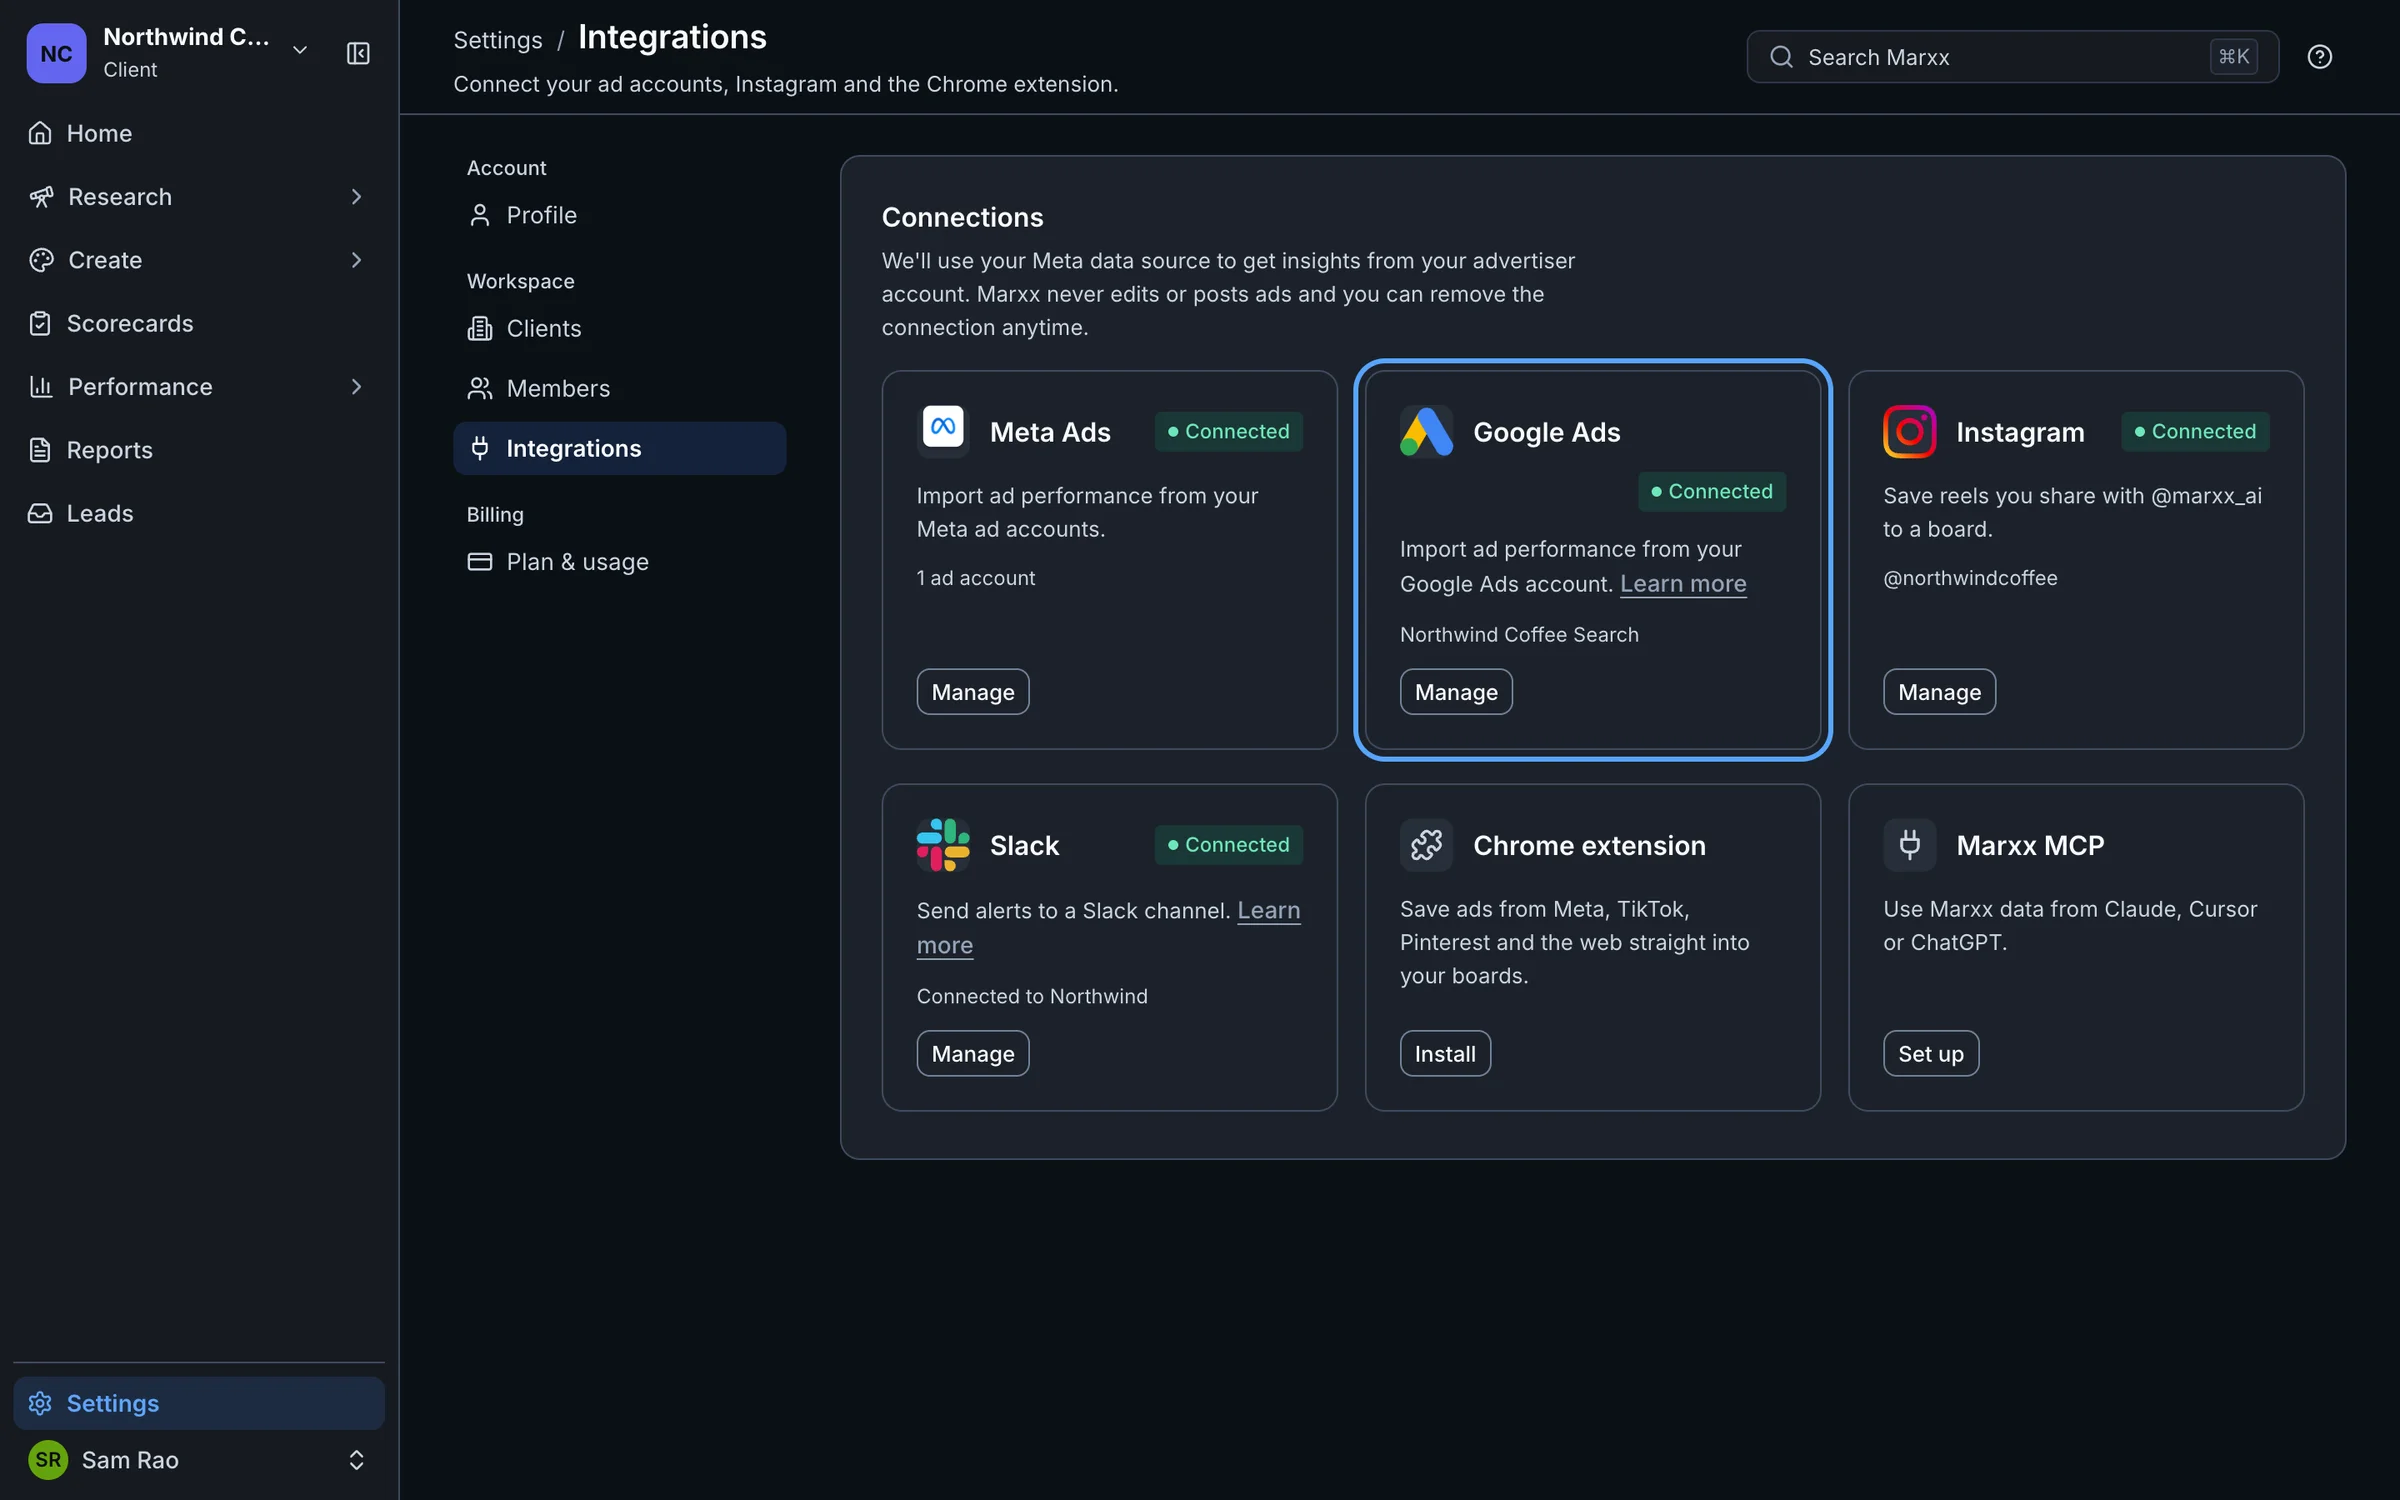Screen dimensions: 2400x1500
Task: Click the Settings breadcrumb link
Action: click(x=497, y=40)
